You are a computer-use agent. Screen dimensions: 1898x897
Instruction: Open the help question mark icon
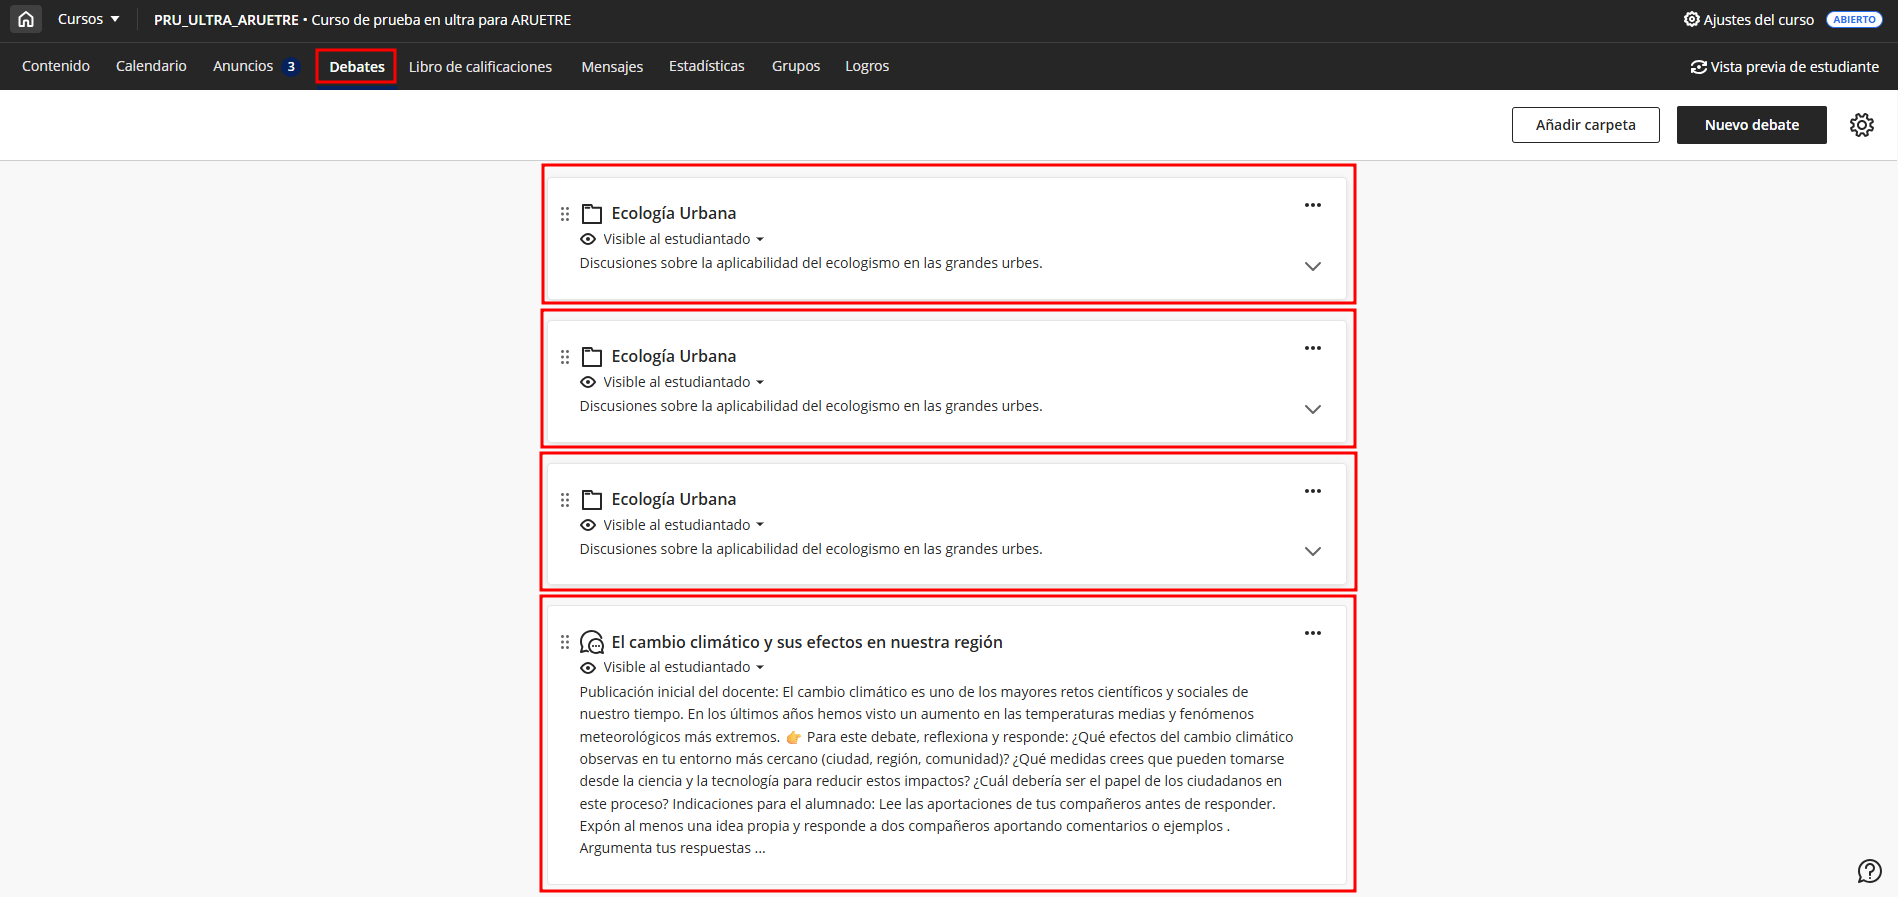1868,871
